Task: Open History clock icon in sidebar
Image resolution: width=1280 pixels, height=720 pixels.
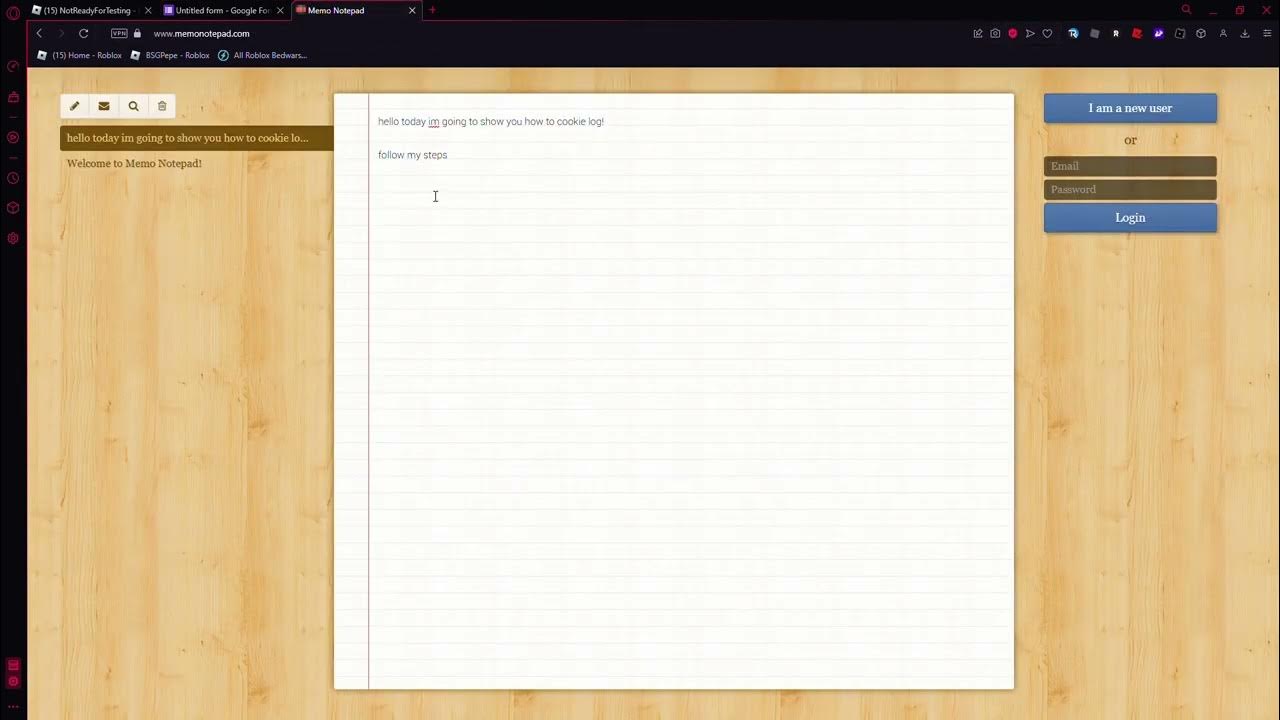Action: point(13,178)
